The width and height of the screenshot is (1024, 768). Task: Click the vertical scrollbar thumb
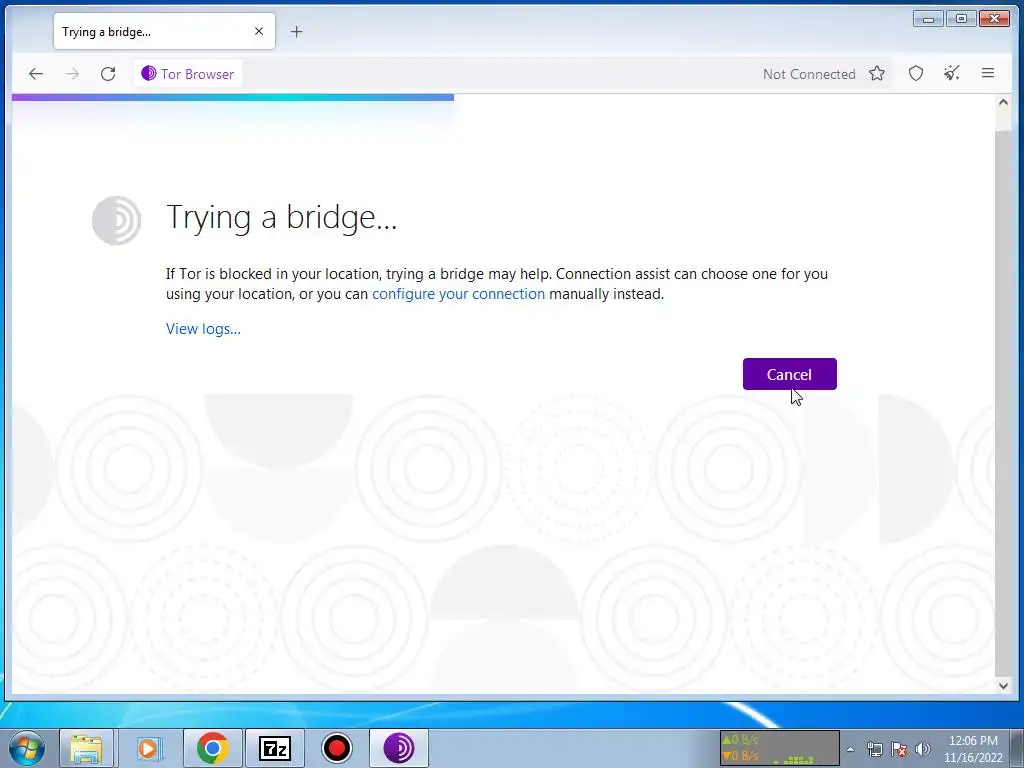point(1003,404)
